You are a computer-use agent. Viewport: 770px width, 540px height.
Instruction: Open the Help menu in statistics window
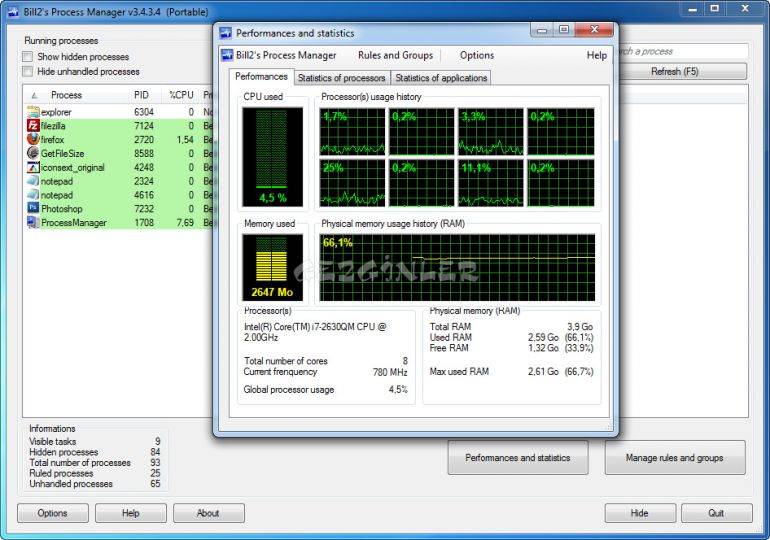pyautogui.click(x=597, y=55)
